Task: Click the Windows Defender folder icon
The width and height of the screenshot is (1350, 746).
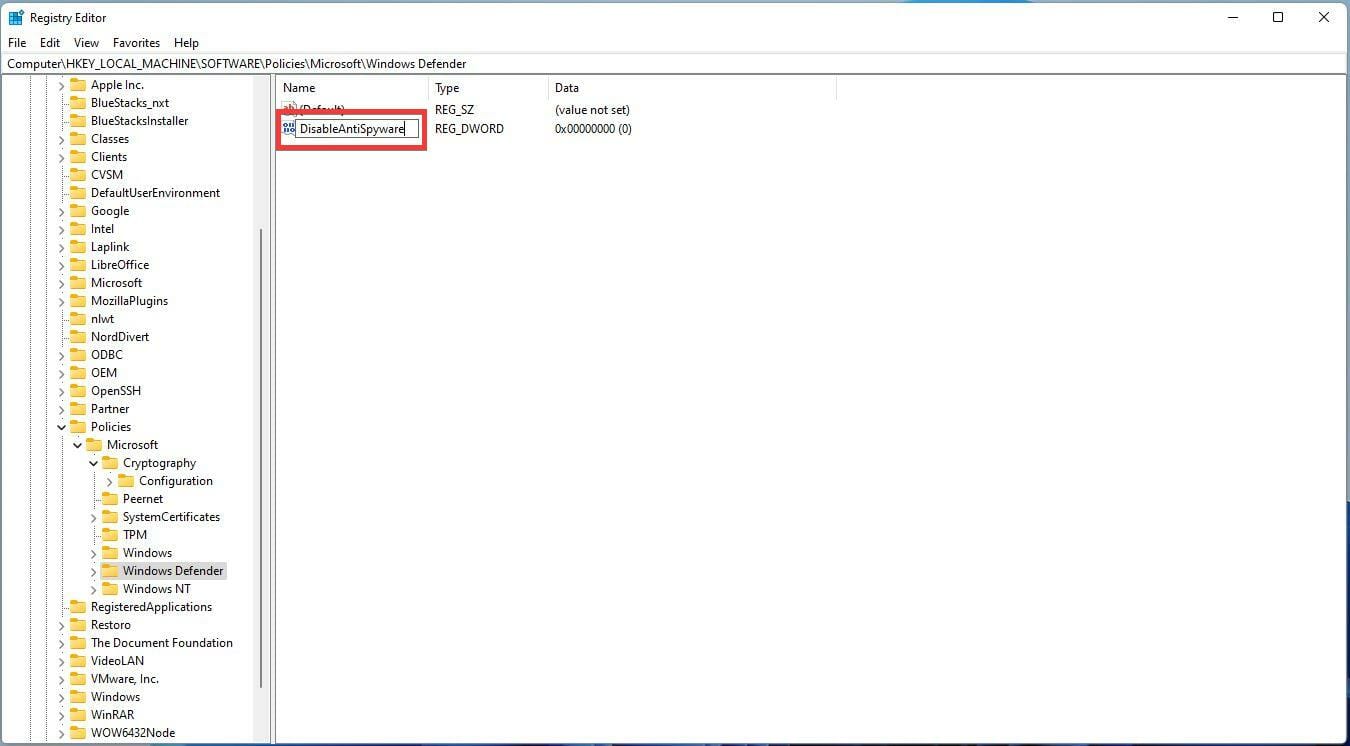Action: click(110, 571)
